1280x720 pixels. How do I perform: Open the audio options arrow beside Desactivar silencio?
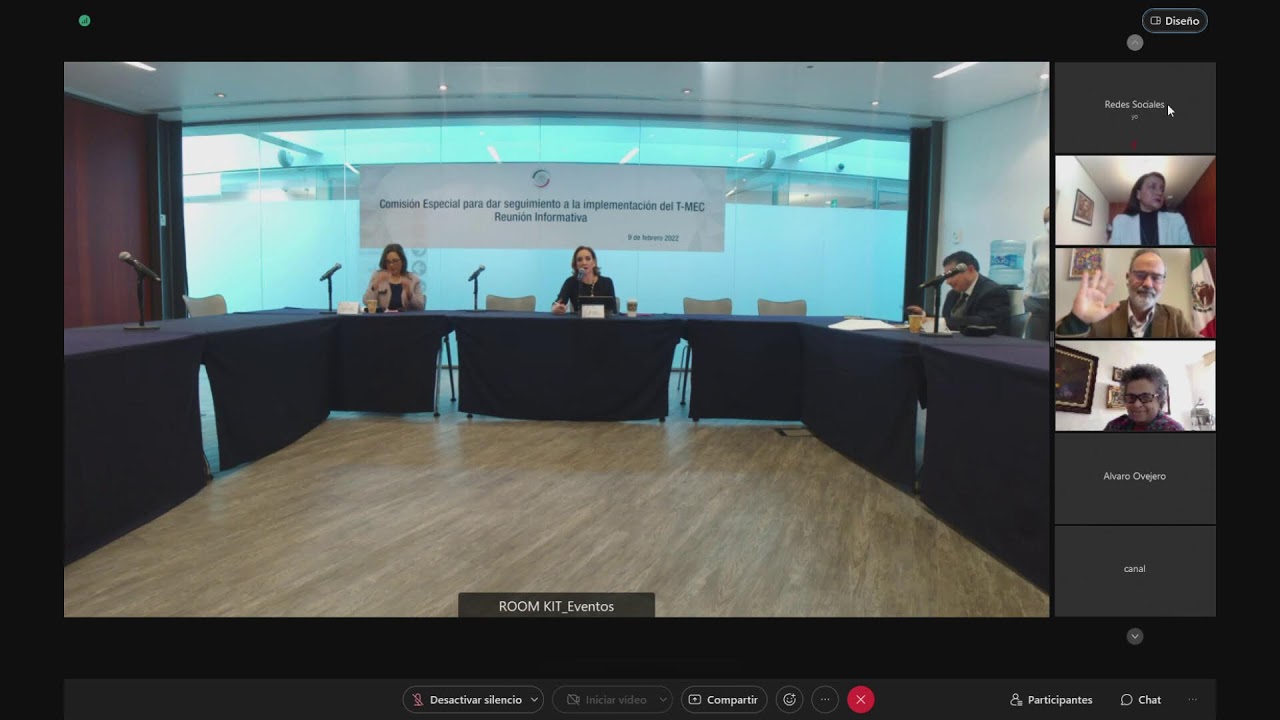535,700
